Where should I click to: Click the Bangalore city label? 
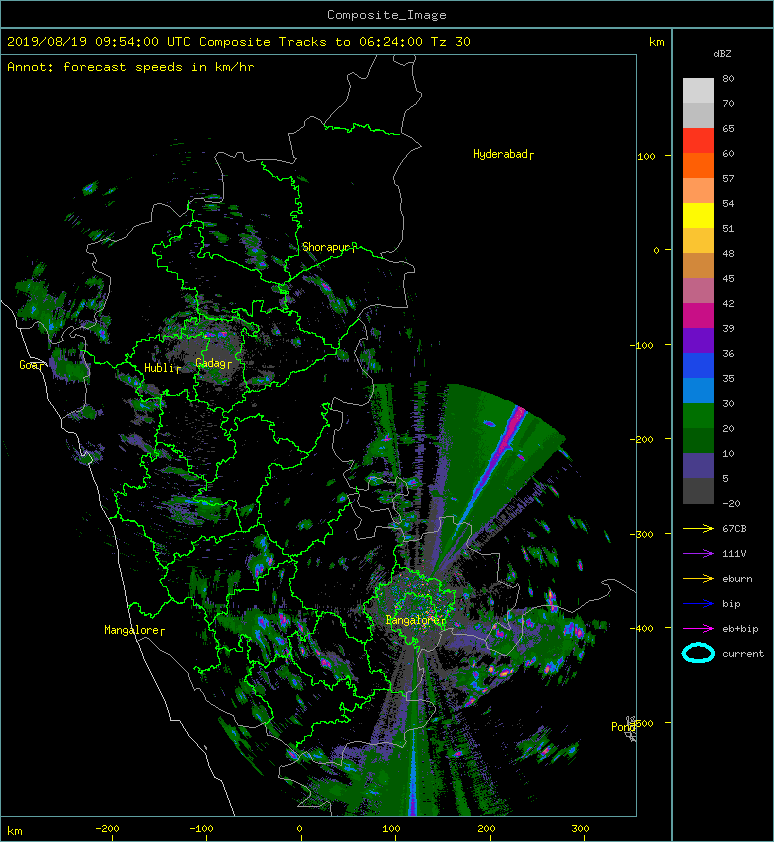point(413,620)
